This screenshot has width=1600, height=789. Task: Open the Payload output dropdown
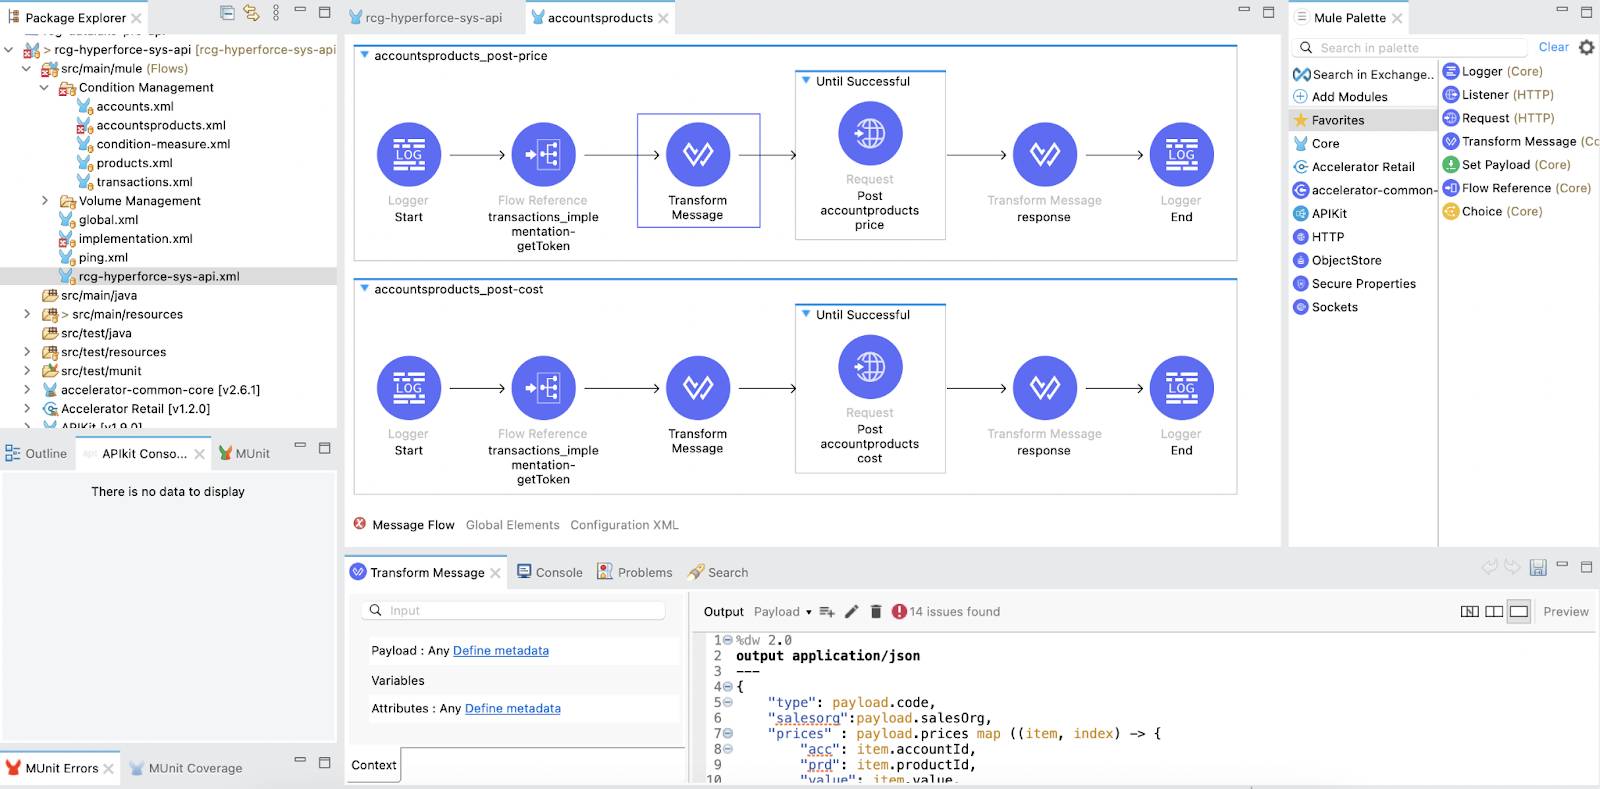783,611
